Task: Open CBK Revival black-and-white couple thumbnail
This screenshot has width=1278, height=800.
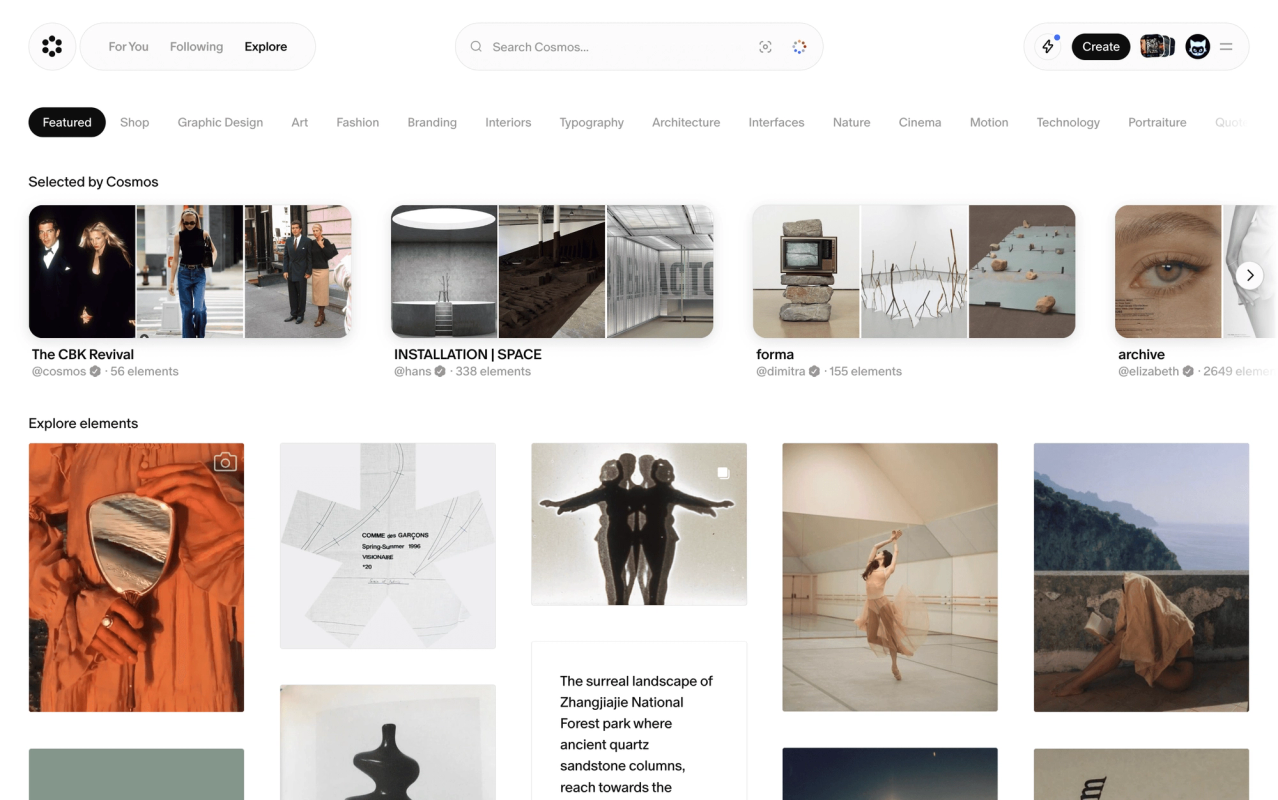Action: [x=82, y=271]
